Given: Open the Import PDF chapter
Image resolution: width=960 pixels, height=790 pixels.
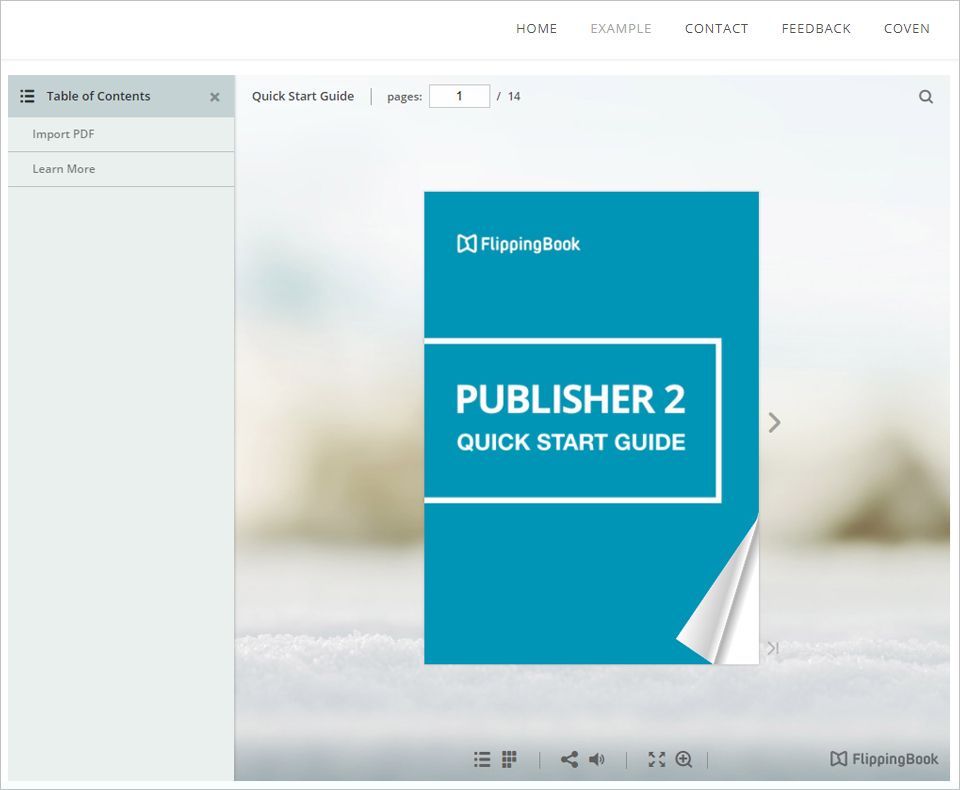Looking at the screenshot, I should [121, 134].
